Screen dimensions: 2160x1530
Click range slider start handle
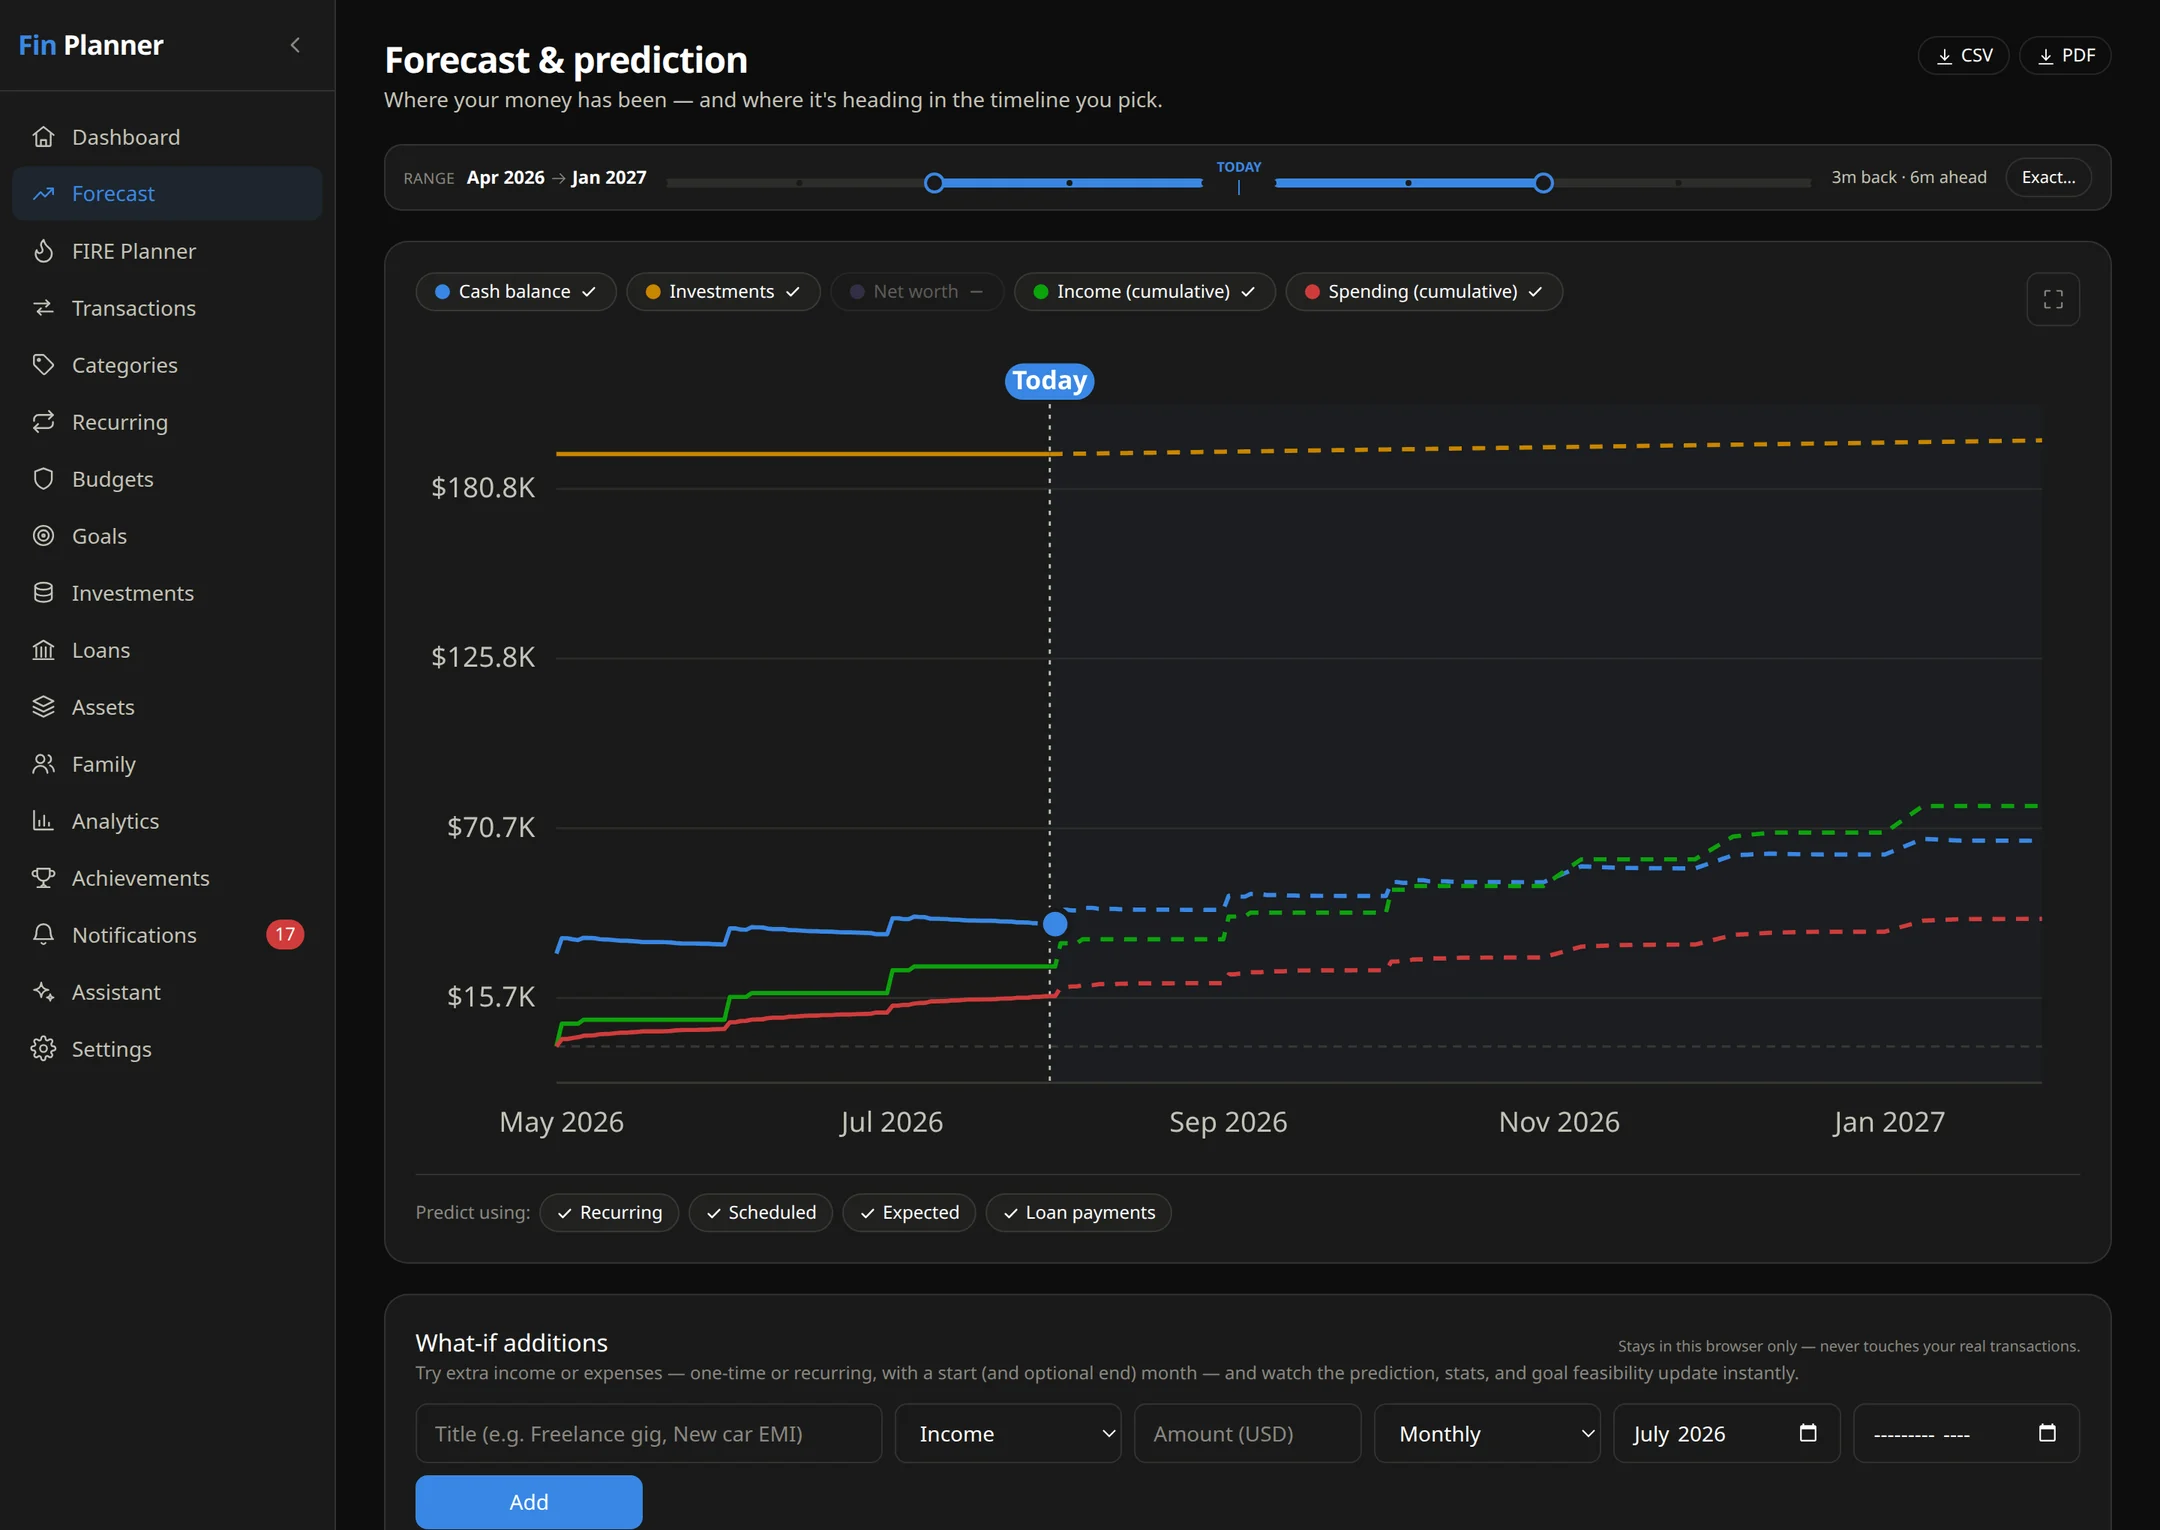[934, 183]
